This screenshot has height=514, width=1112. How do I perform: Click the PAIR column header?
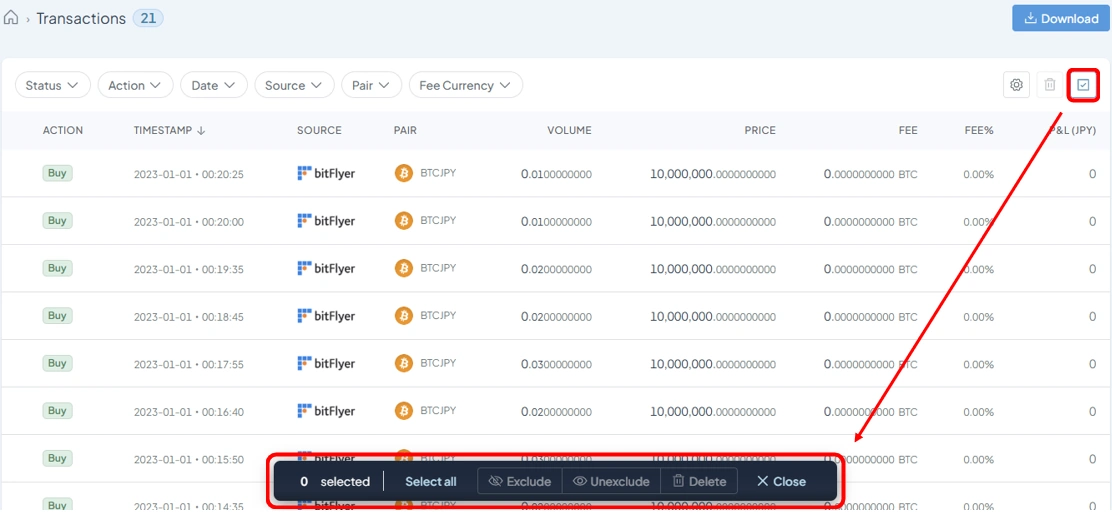tap(405, 130)
